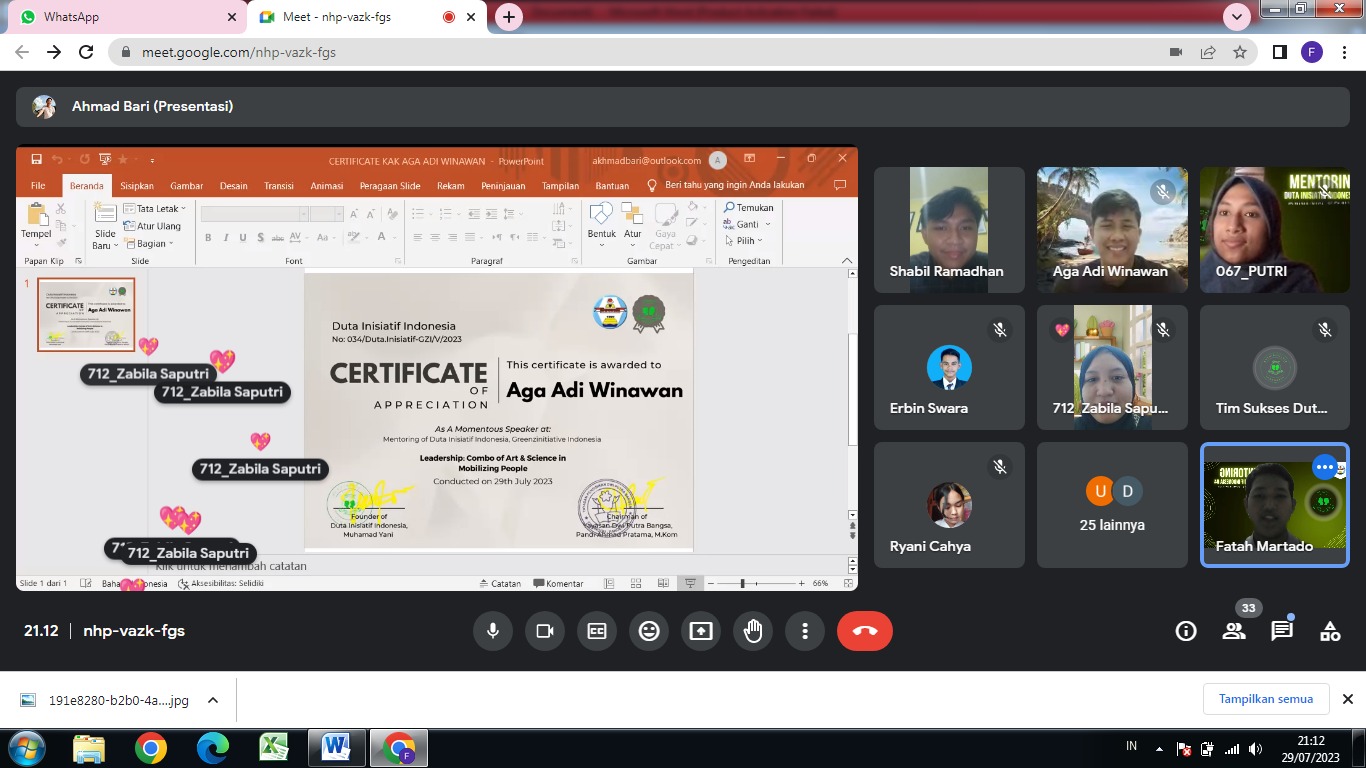This screenshot has height=768, width=1366.
Task: Open the Chrome tab search dropdown
Action: click(1237, 17)
